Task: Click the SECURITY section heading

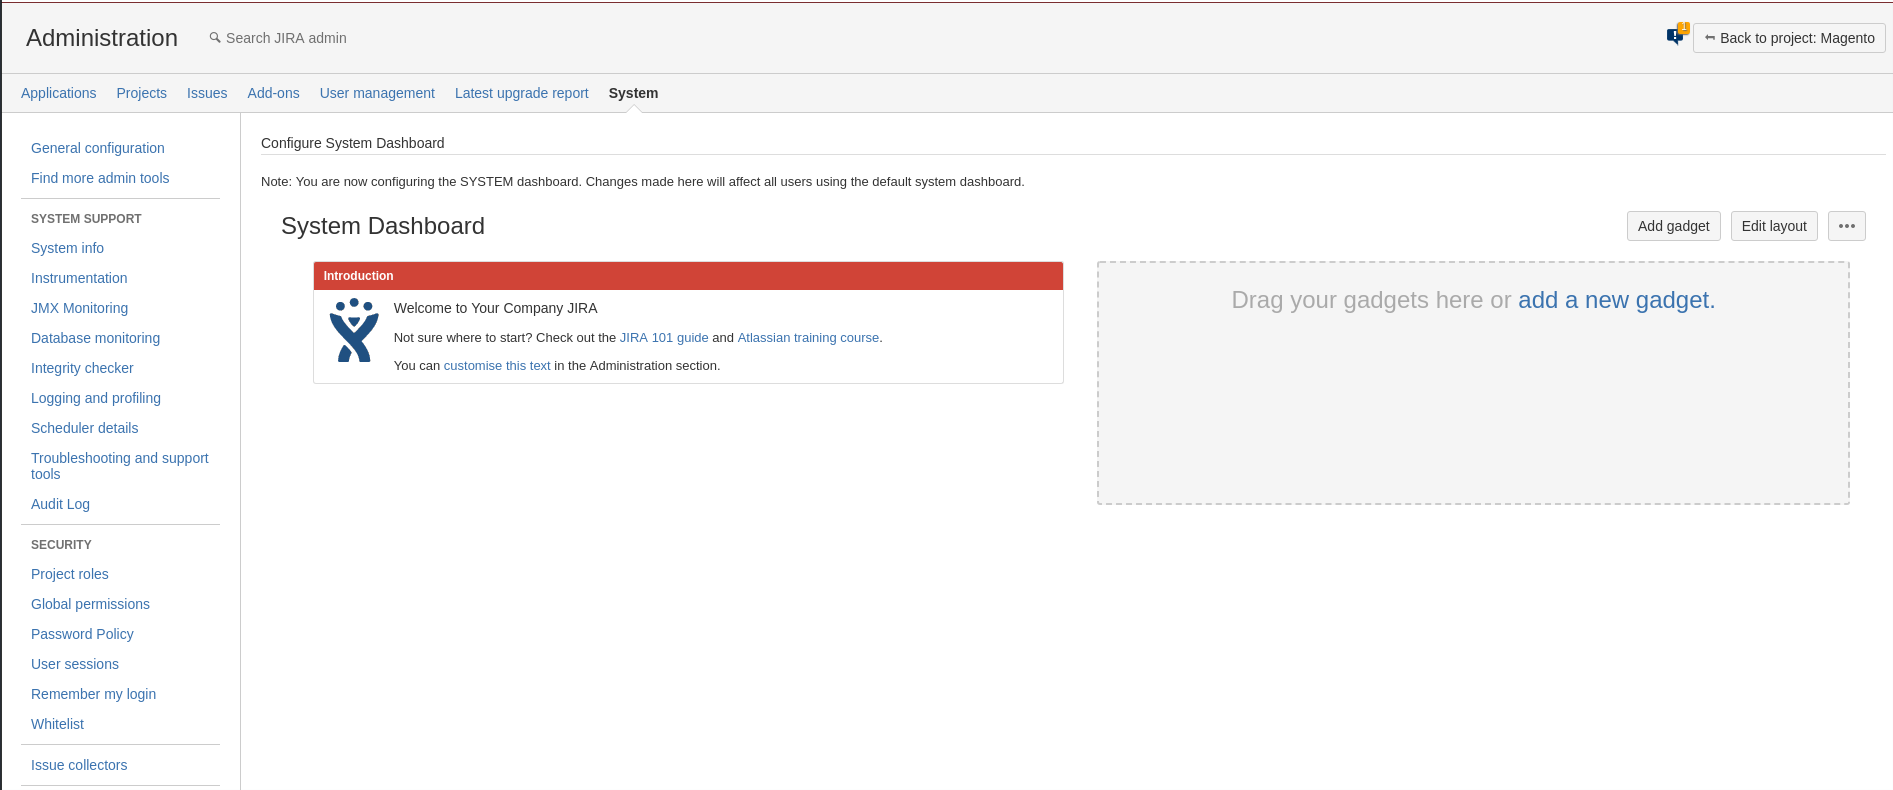Action: coord(61,545)
